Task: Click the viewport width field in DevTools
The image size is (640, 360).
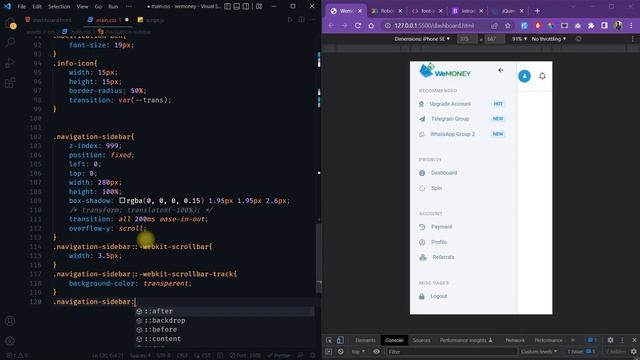Action: point(467,39)
